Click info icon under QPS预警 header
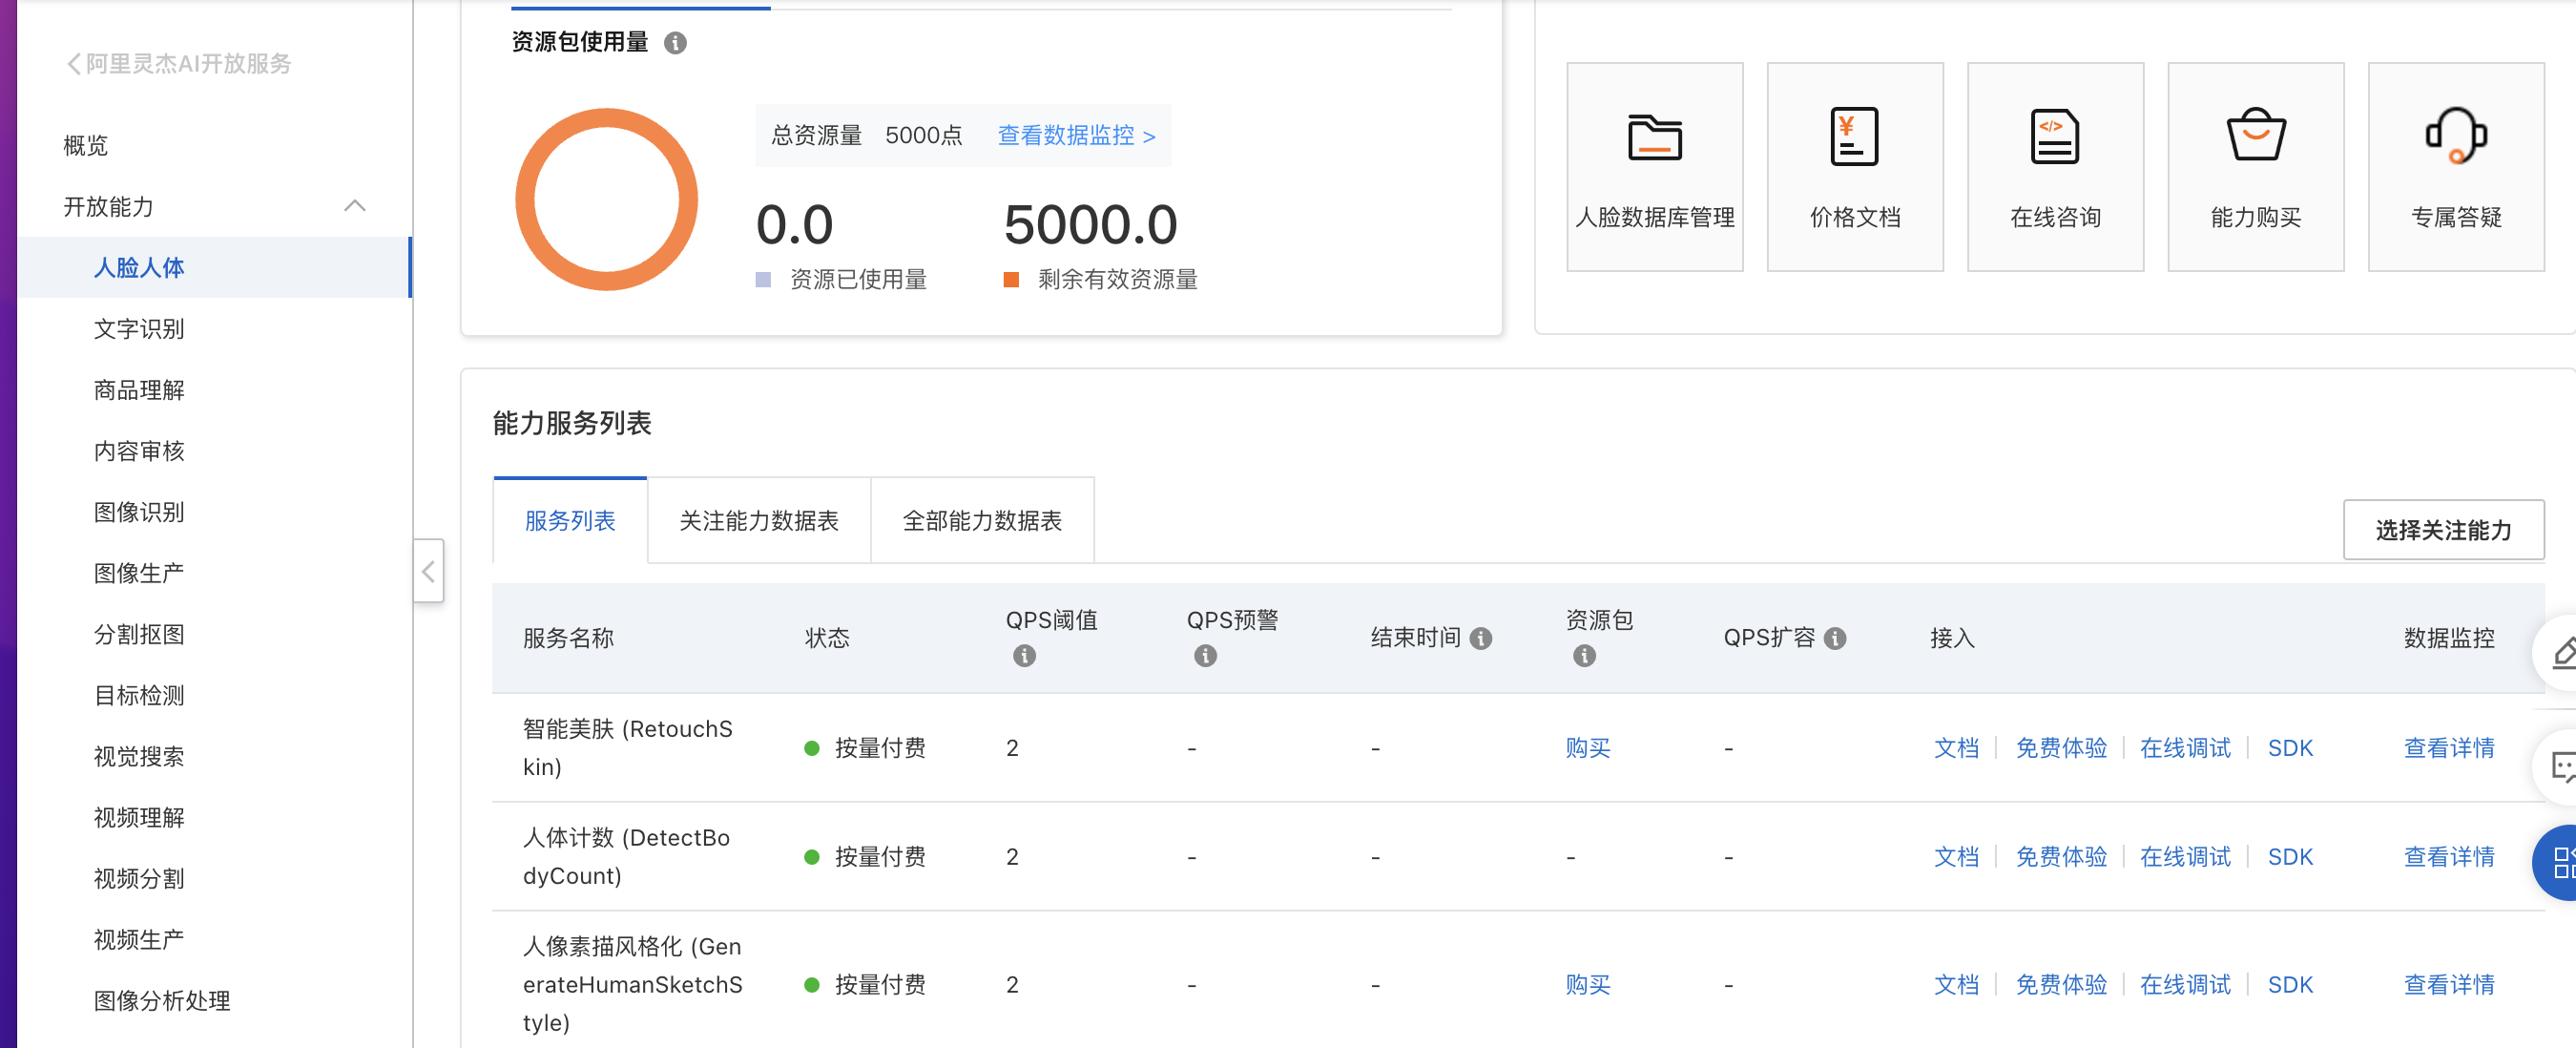This screenshot has width=2576, height=1048. point(1205,656)
